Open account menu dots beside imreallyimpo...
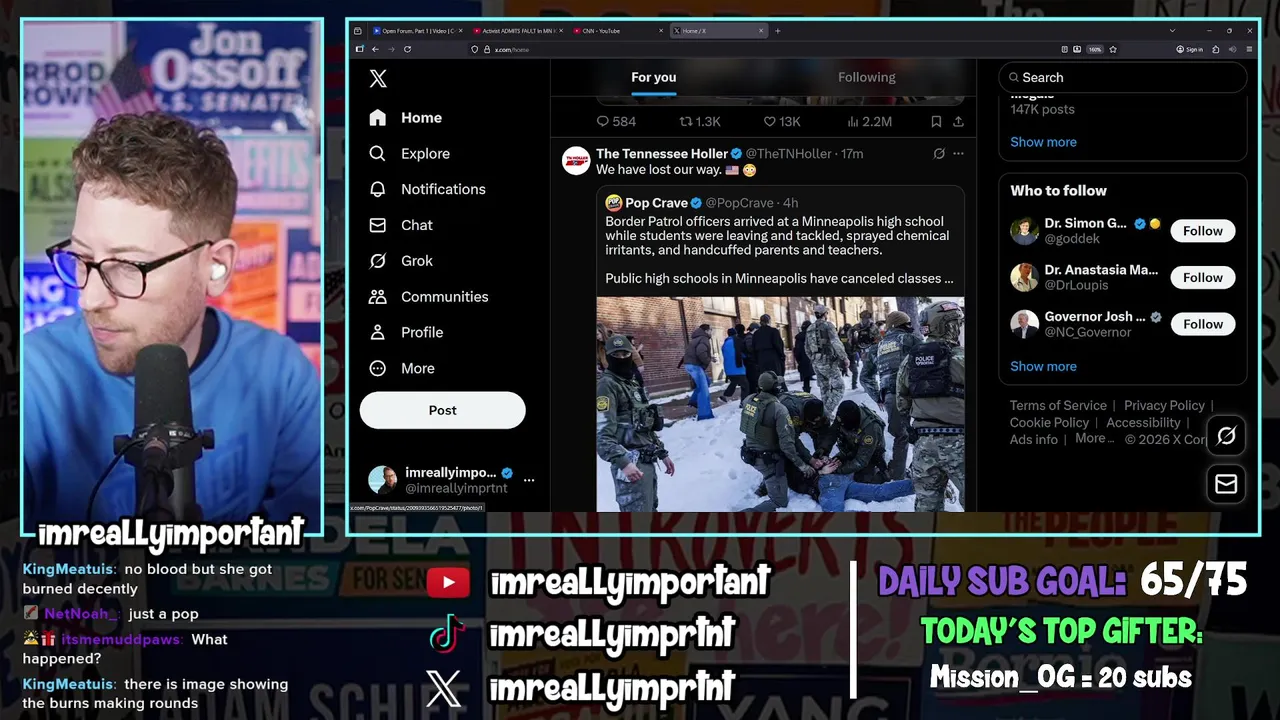 (x=529, y=480)
